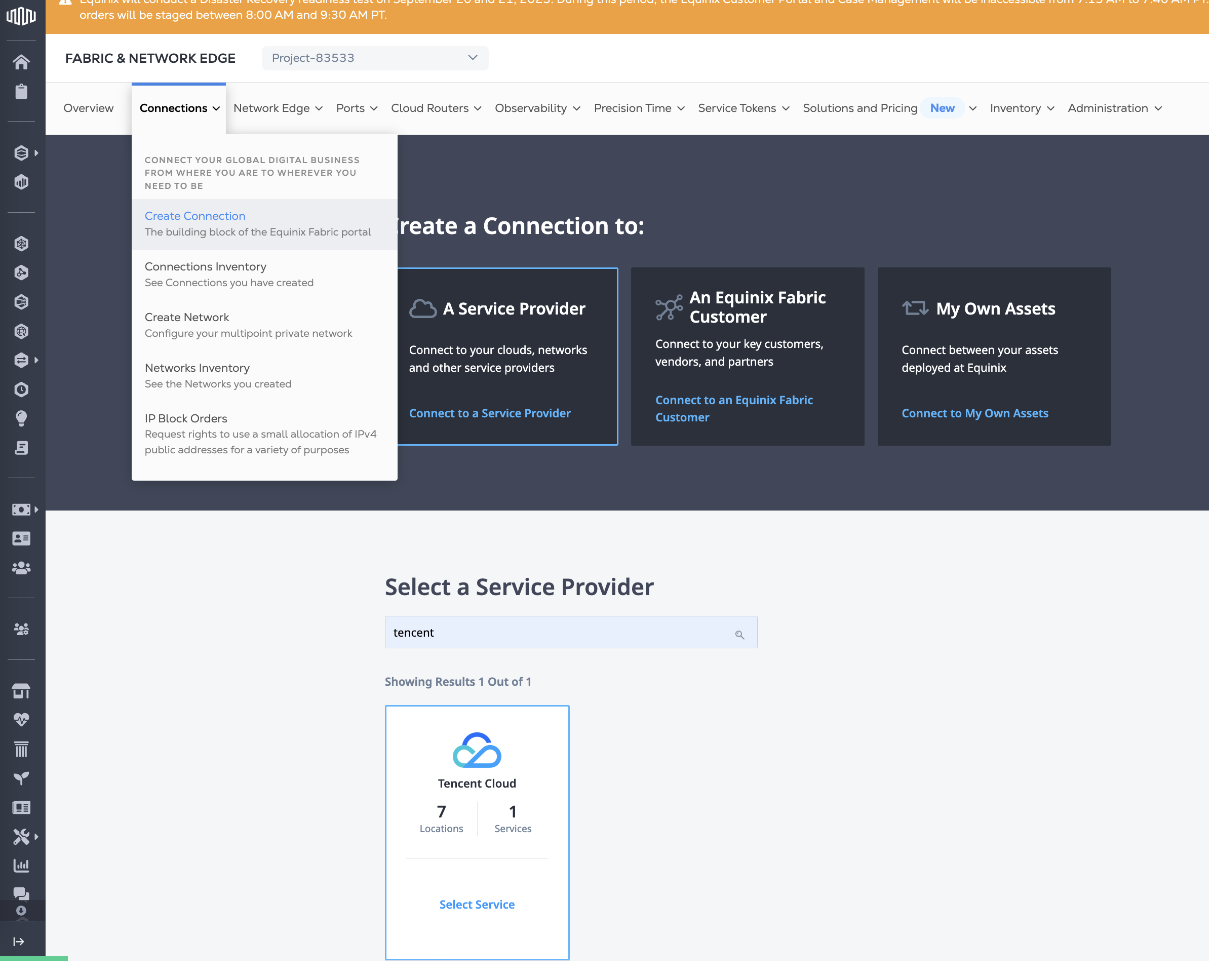The image size is (1209, 961).
Task: Expand the Administration menu
Action: tap(1115, 108)
